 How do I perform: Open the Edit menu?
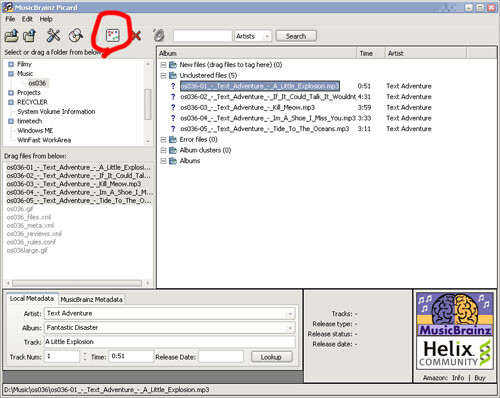pyautogui.click(x=27, y=19)
